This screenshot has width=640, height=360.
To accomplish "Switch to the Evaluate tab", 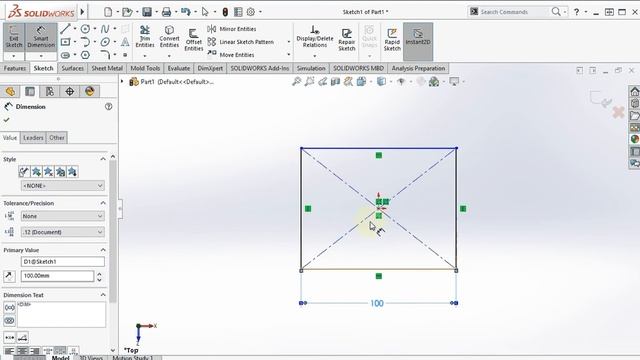I will click(179, 68).
